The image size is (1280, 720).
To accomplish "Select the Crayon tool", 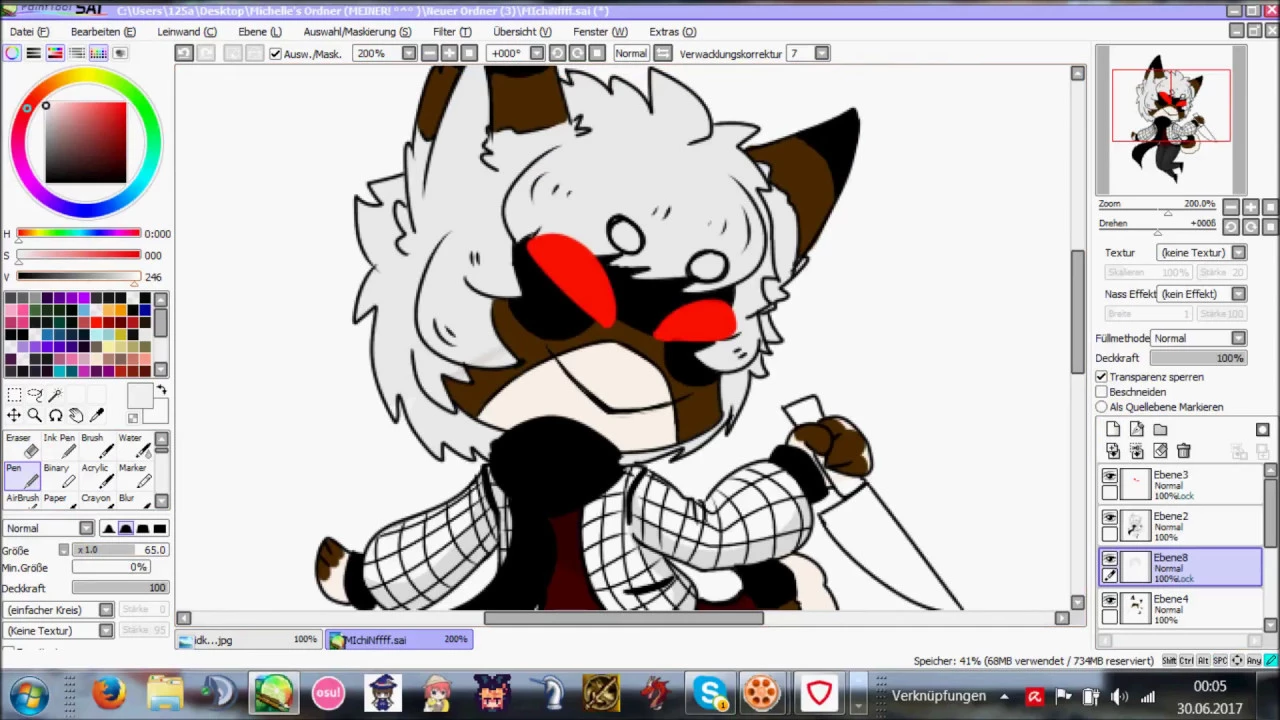I will pyautogui.click(x=96, y=498).
